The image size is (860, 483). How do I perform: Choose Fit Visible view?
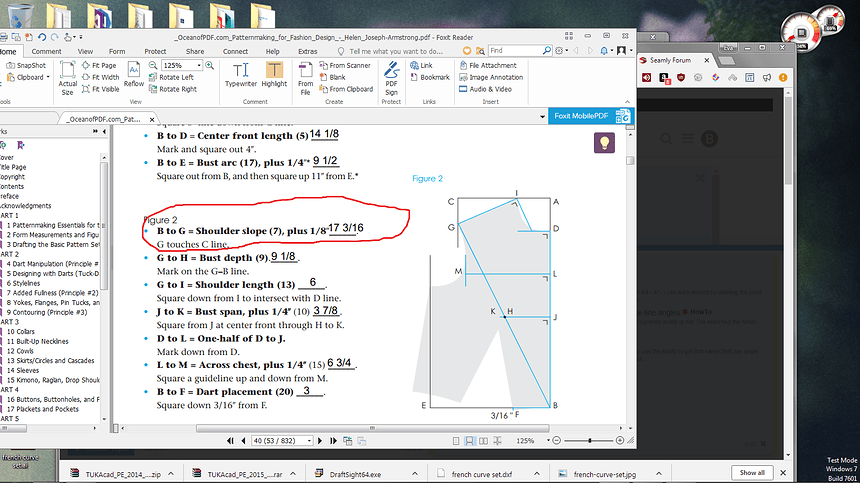(100, 89)
